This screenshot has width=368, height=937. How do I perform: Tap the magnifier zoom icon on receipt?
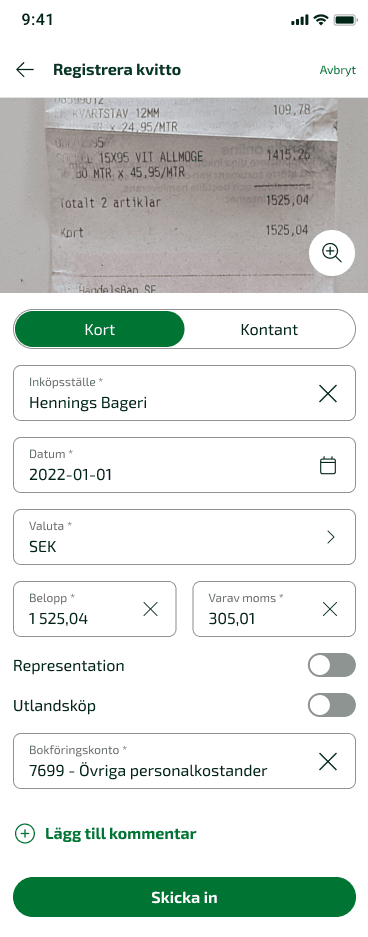pyautogui.click(x=332, y=253)
